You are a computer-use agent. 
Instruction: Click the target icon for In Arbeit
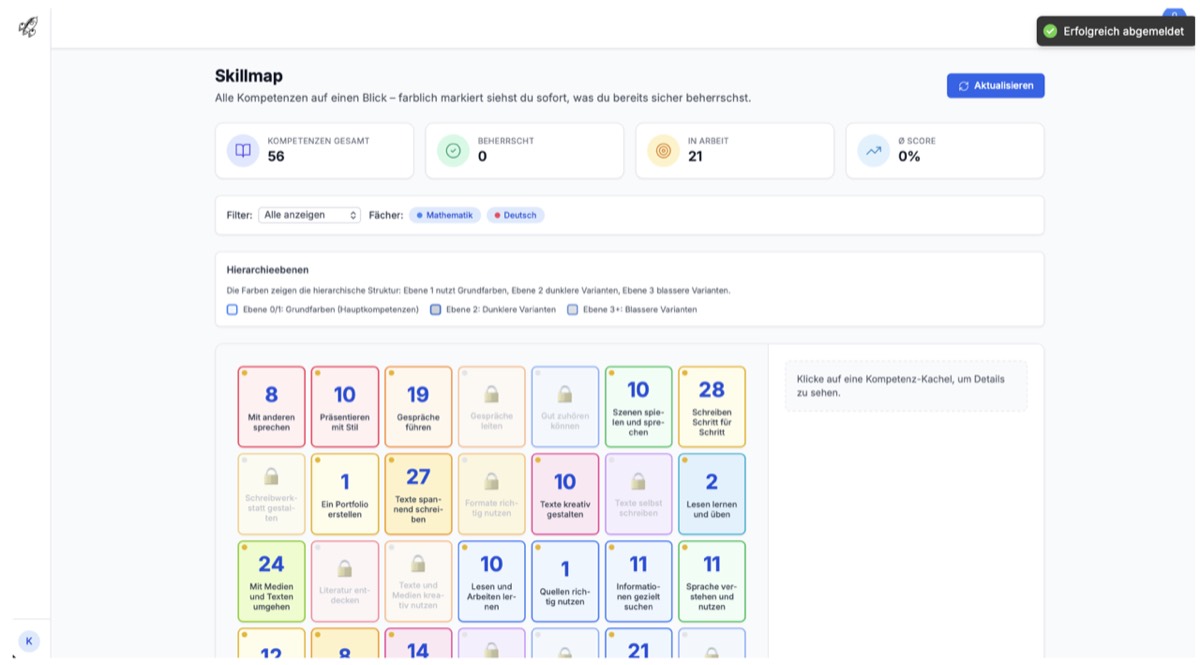(x=663, y=151)
